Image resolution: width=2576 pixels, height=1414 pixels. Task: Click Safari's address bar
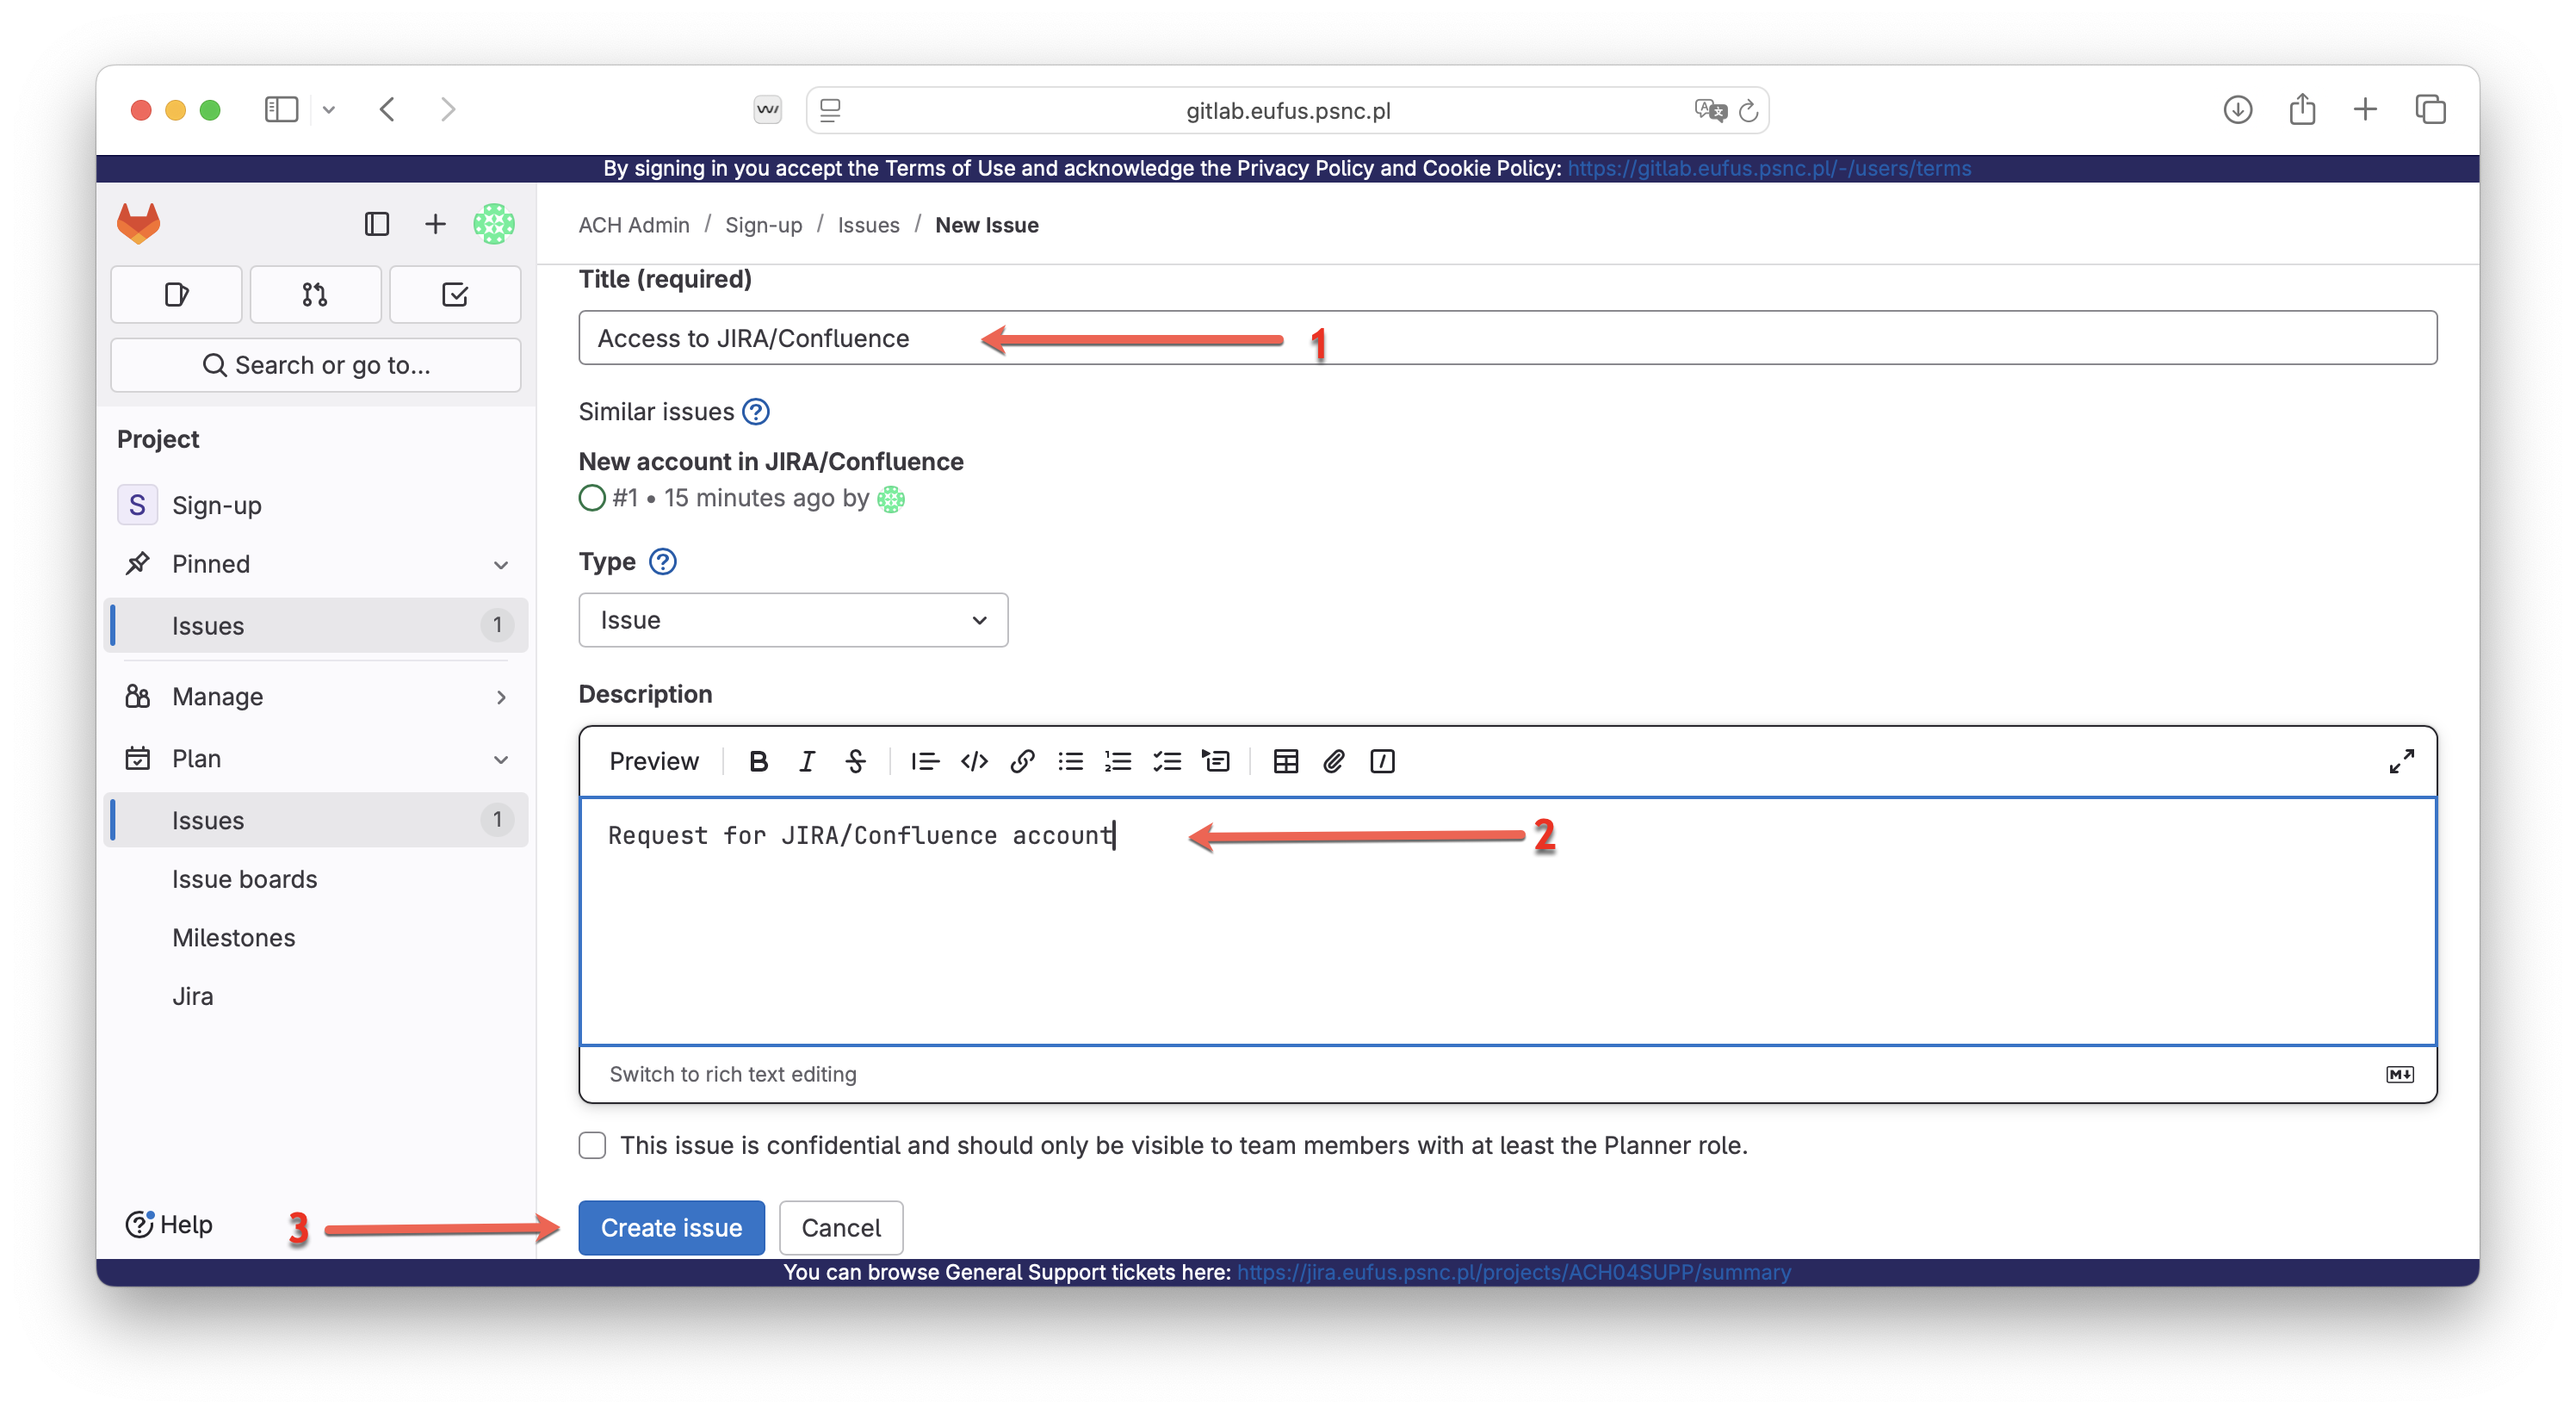click(1288, 110)
